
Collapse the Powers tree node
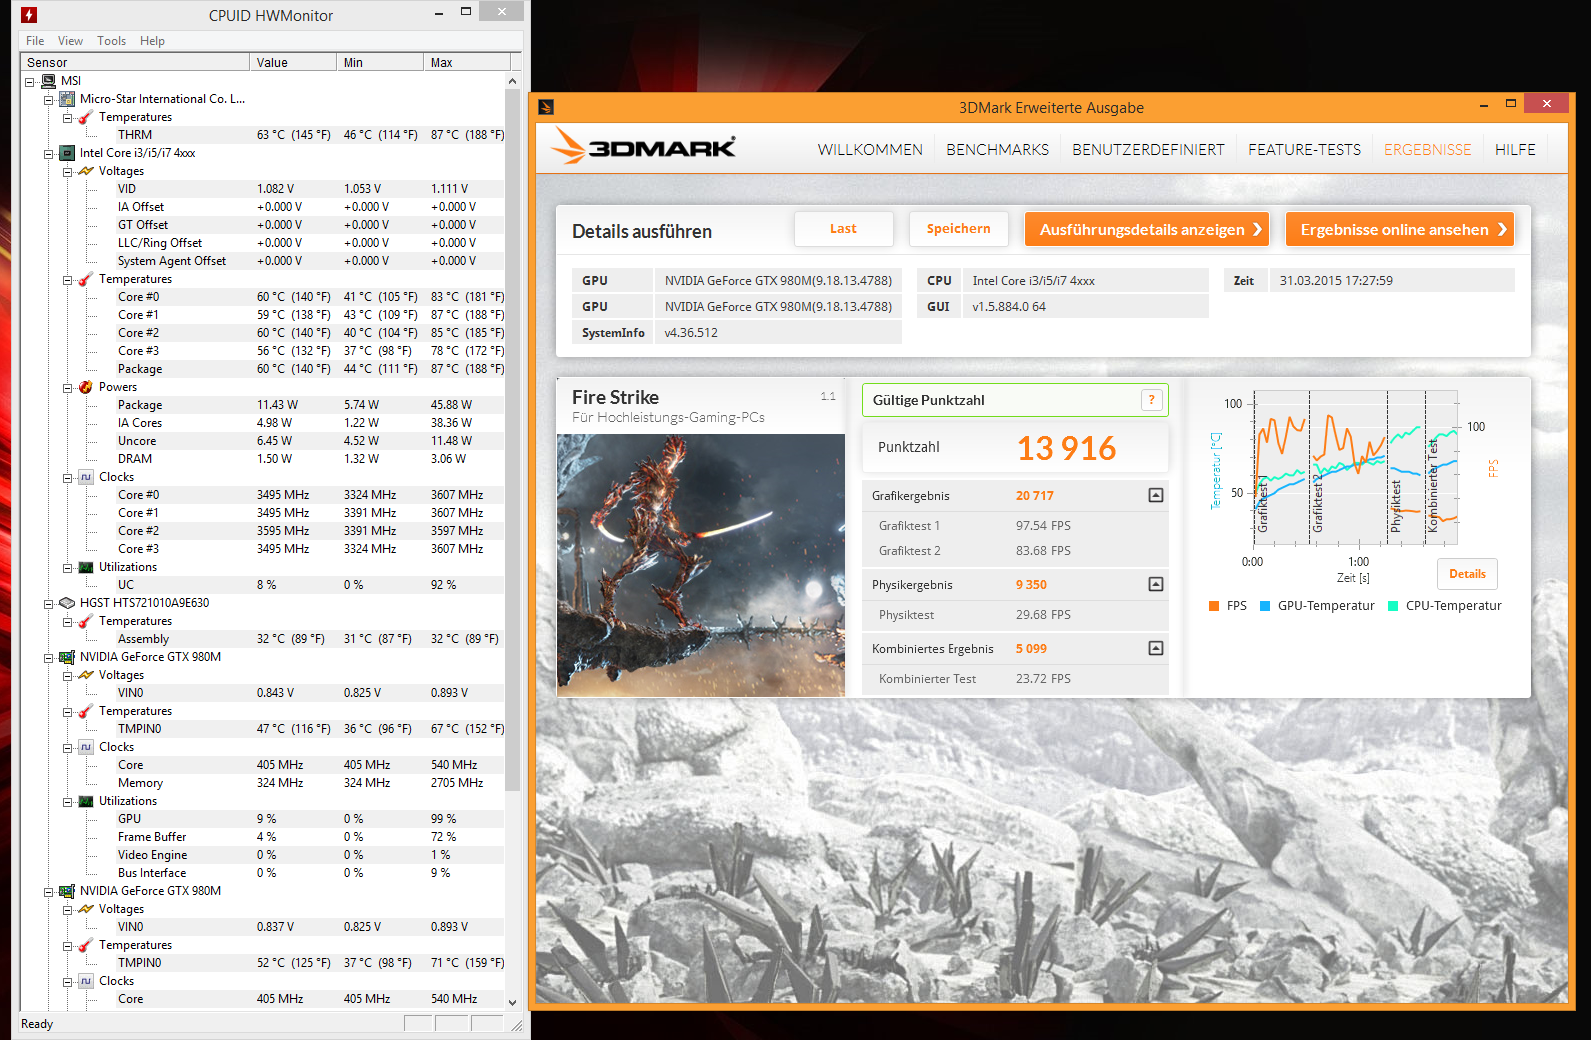click(68, 388)
